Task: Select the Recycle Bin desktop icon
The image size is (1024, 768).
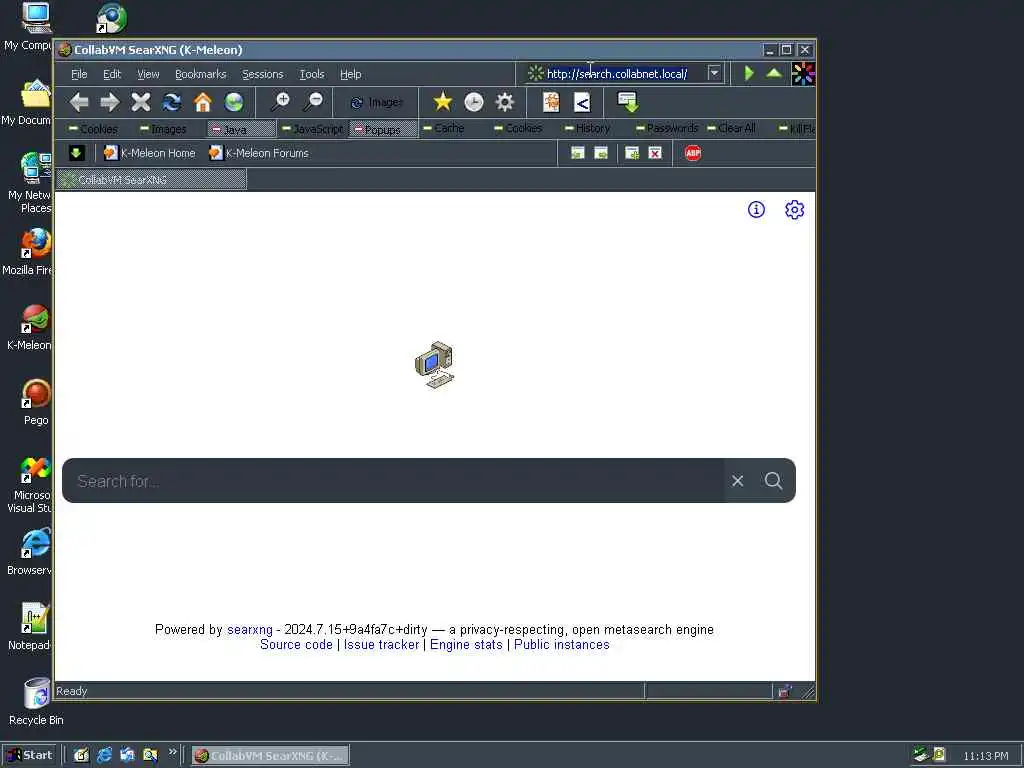Action: pyautogui.click(x=36, y=702)
